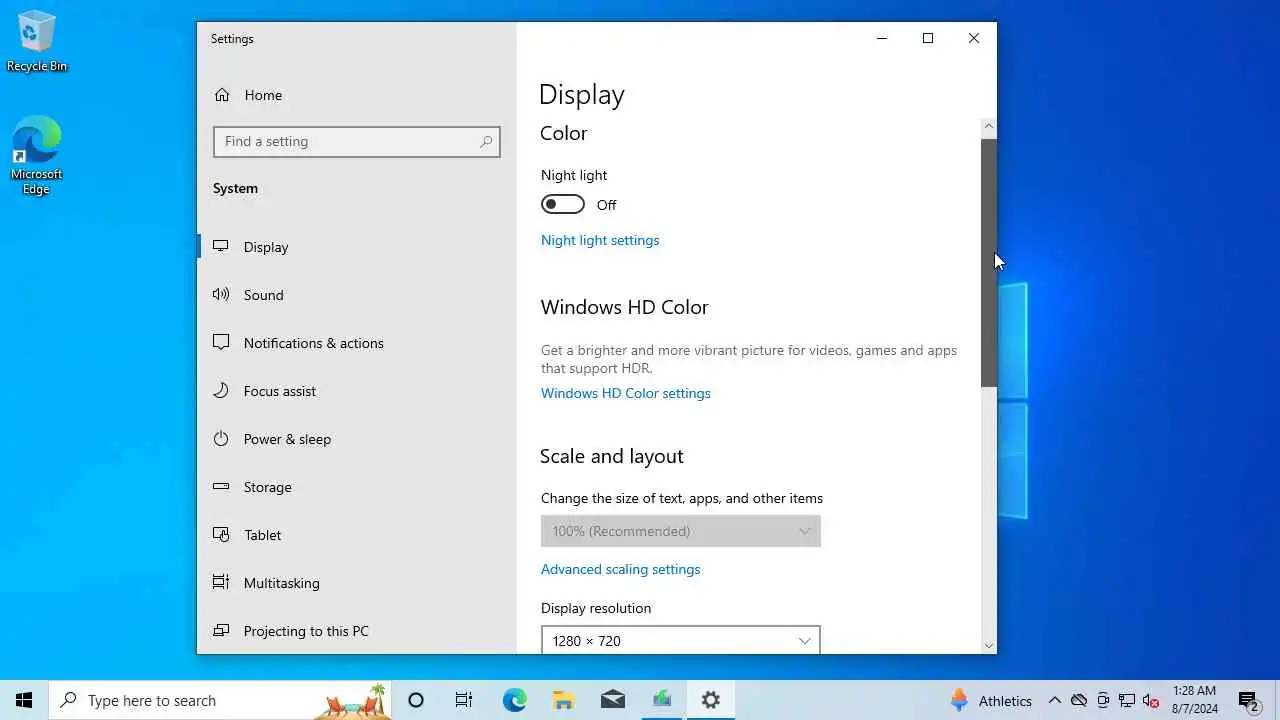
Task: Open Athletics news widget on taskbar
Action: 990,700
